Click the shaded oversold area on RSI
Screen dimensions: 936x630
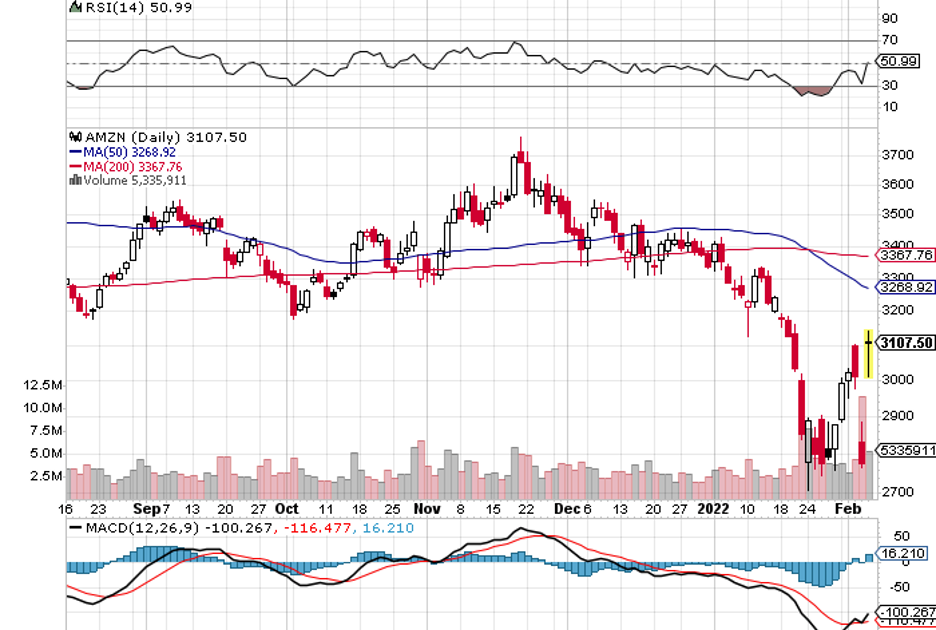tap(810, 91)
